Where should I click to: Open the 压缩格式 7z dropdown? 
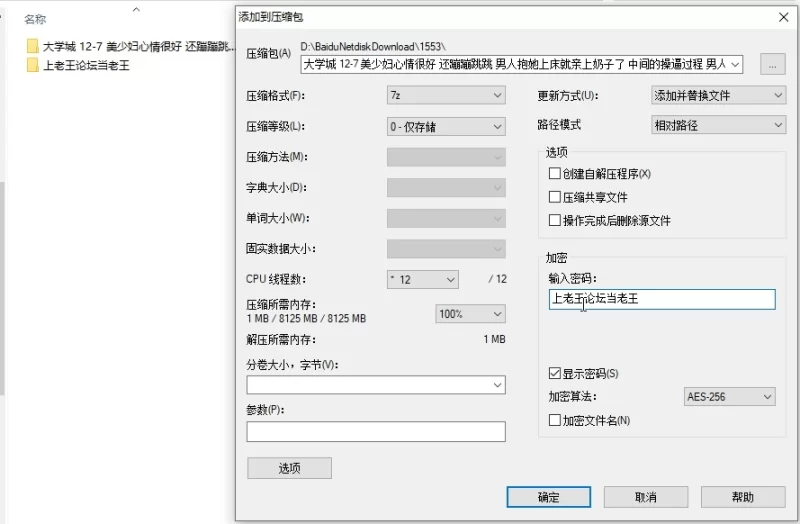point(446,95)
